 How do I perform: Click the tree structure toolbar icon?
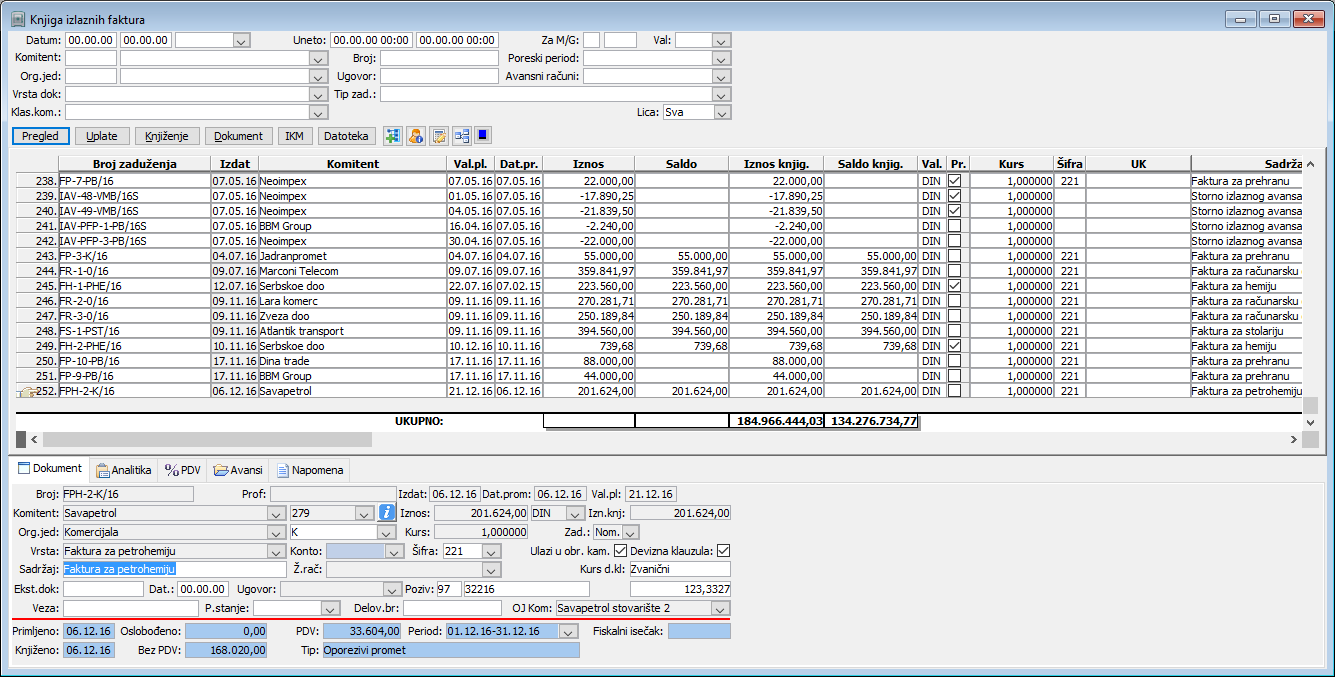coord(462,136)
